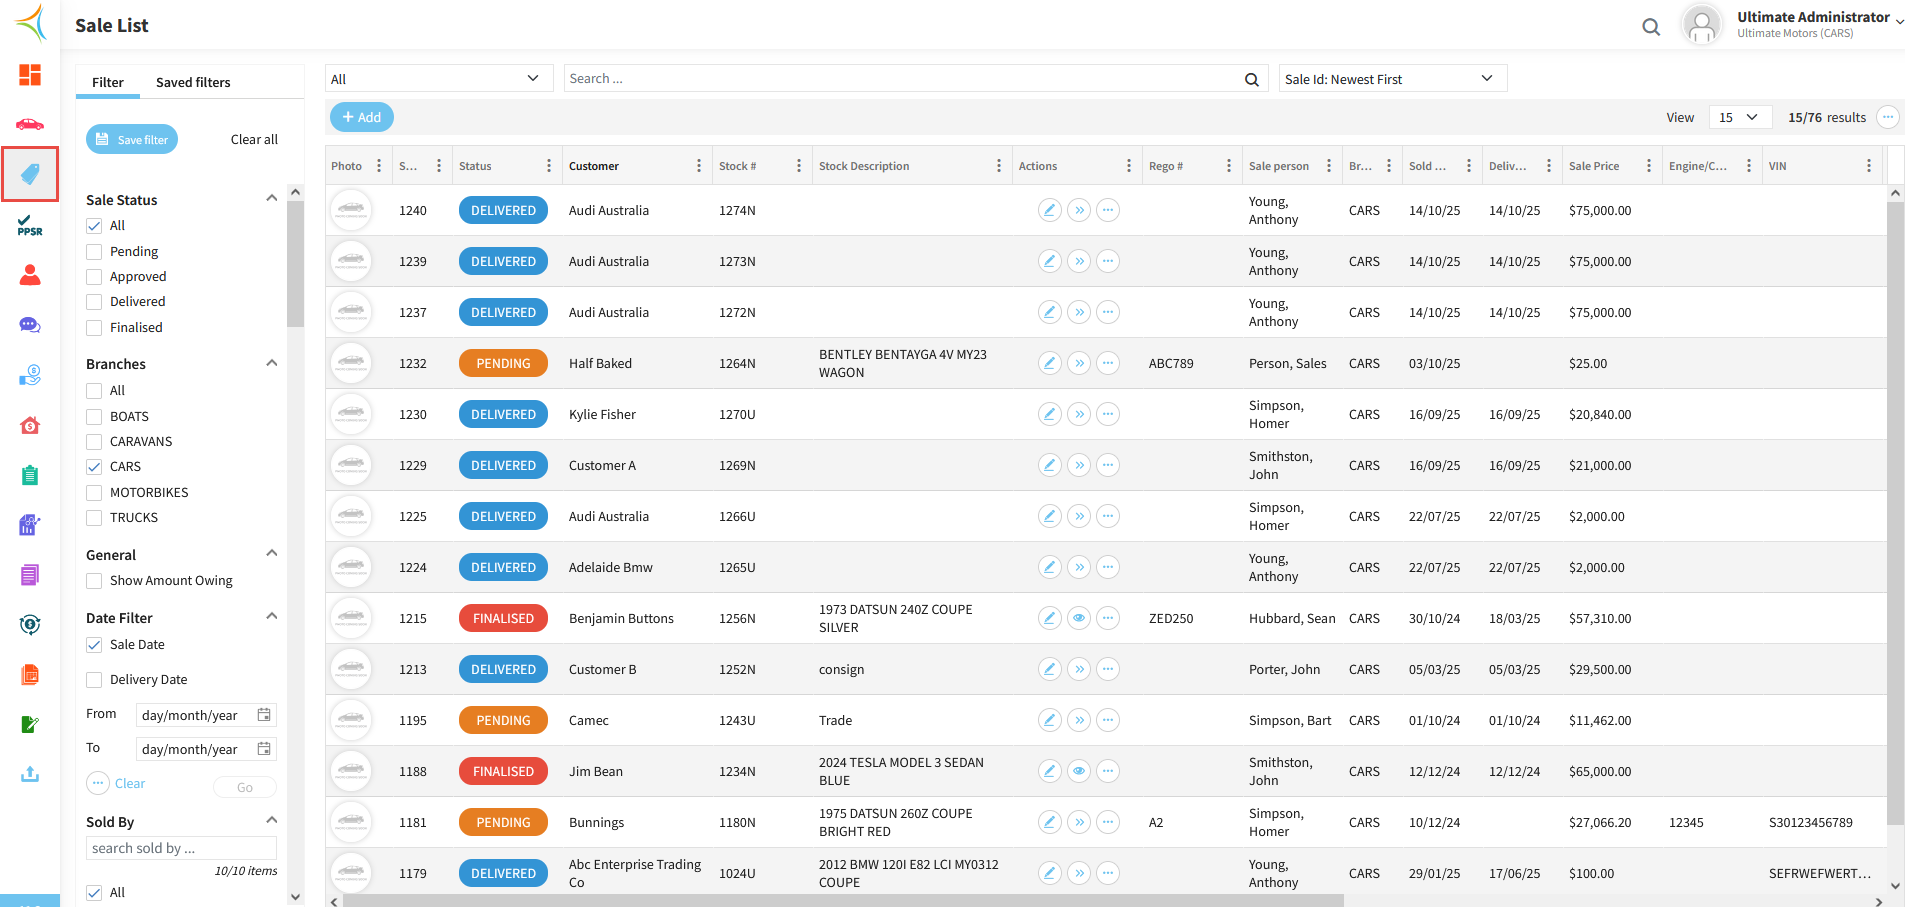Screen dimensions: 1905x907
Task: Click the magnifier icon in the top header
Action: point(1651,27)
